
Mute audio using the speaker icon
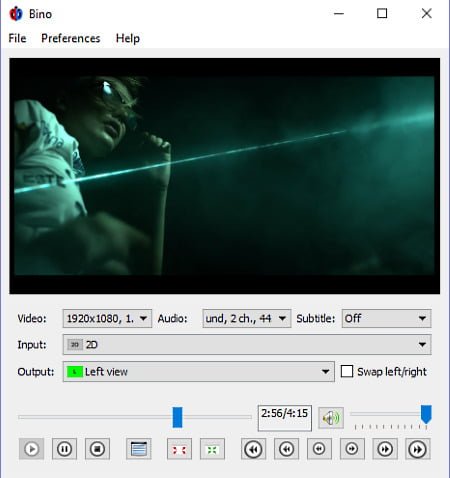pyautogui.click(x=331, y=418)
